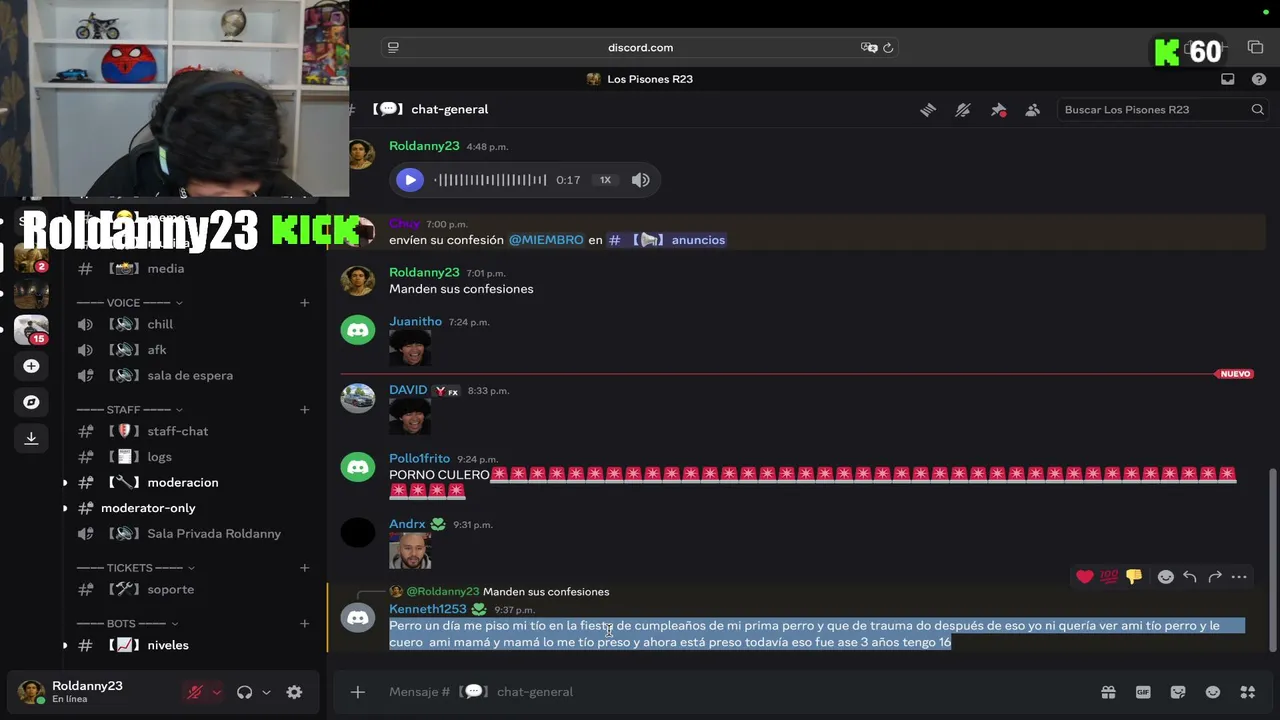The width and height of the screenshot is (1280, 720).
Task: Open add reaction picker on message
Action: 1165,576
